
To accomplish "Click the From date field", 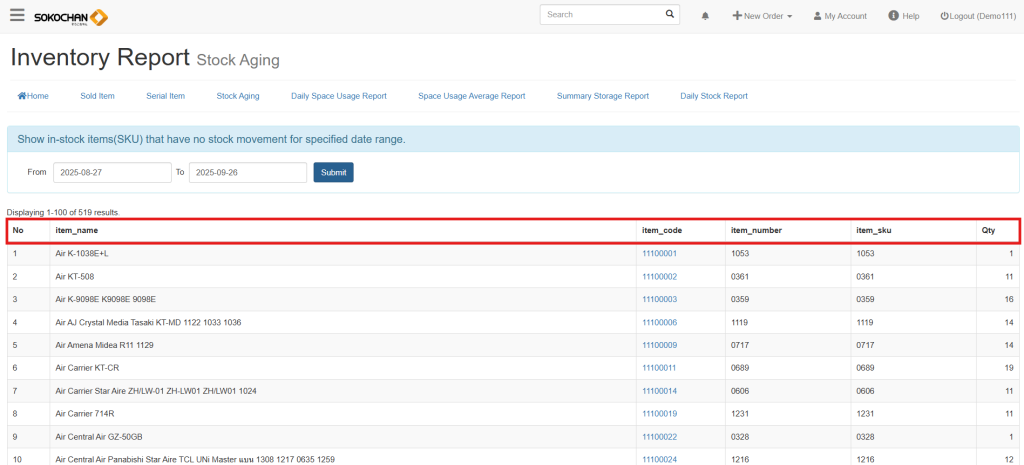I will pos(112,173).
